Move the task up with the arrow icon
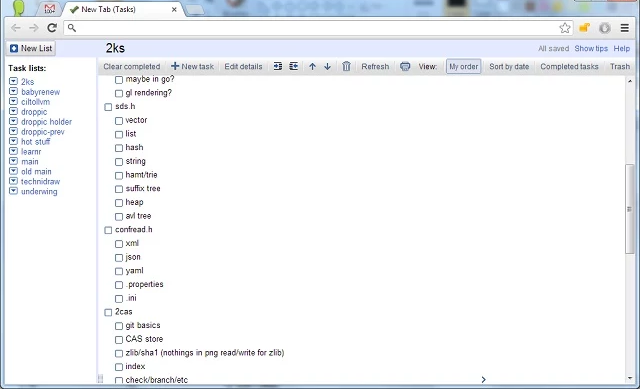This screenshot has width=640, height=389. click(312, 67)
